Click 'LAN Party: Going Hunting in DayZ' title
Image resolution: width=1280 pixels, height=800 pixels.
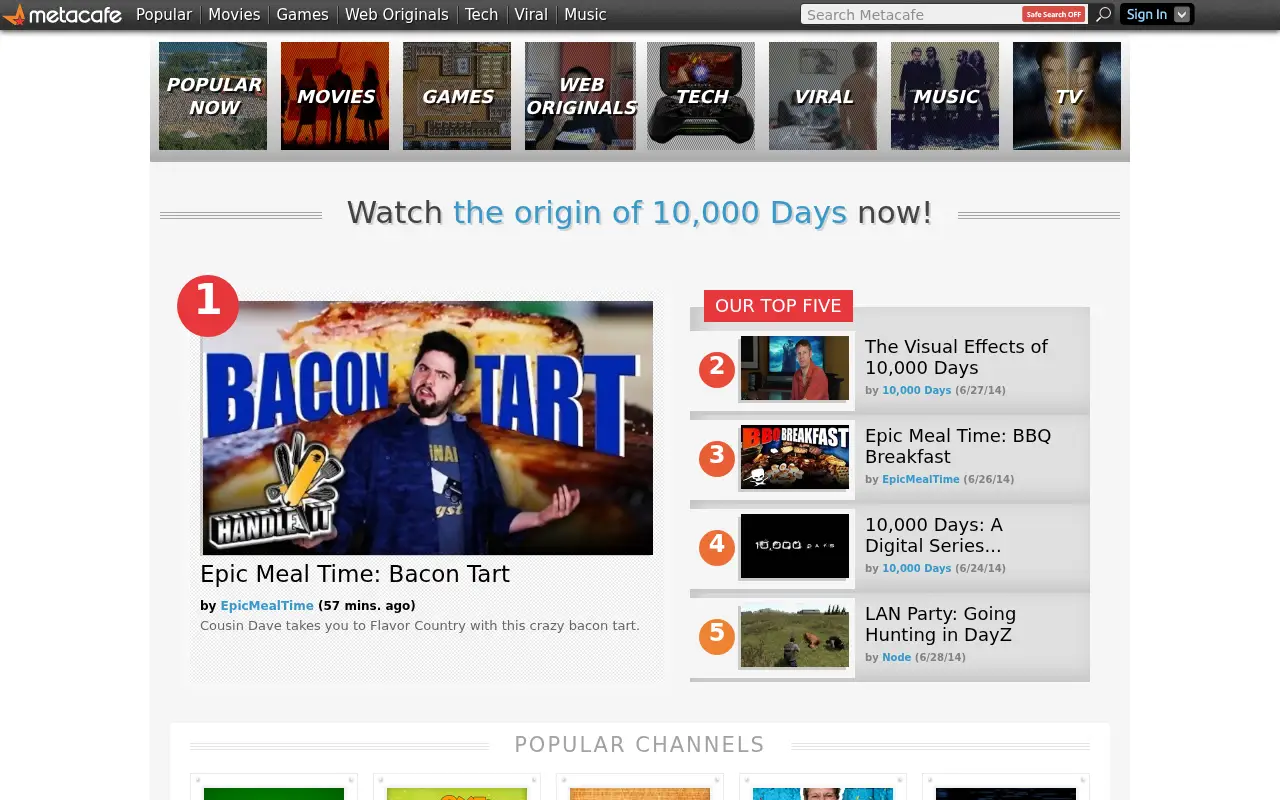click(x=940, y=624)
